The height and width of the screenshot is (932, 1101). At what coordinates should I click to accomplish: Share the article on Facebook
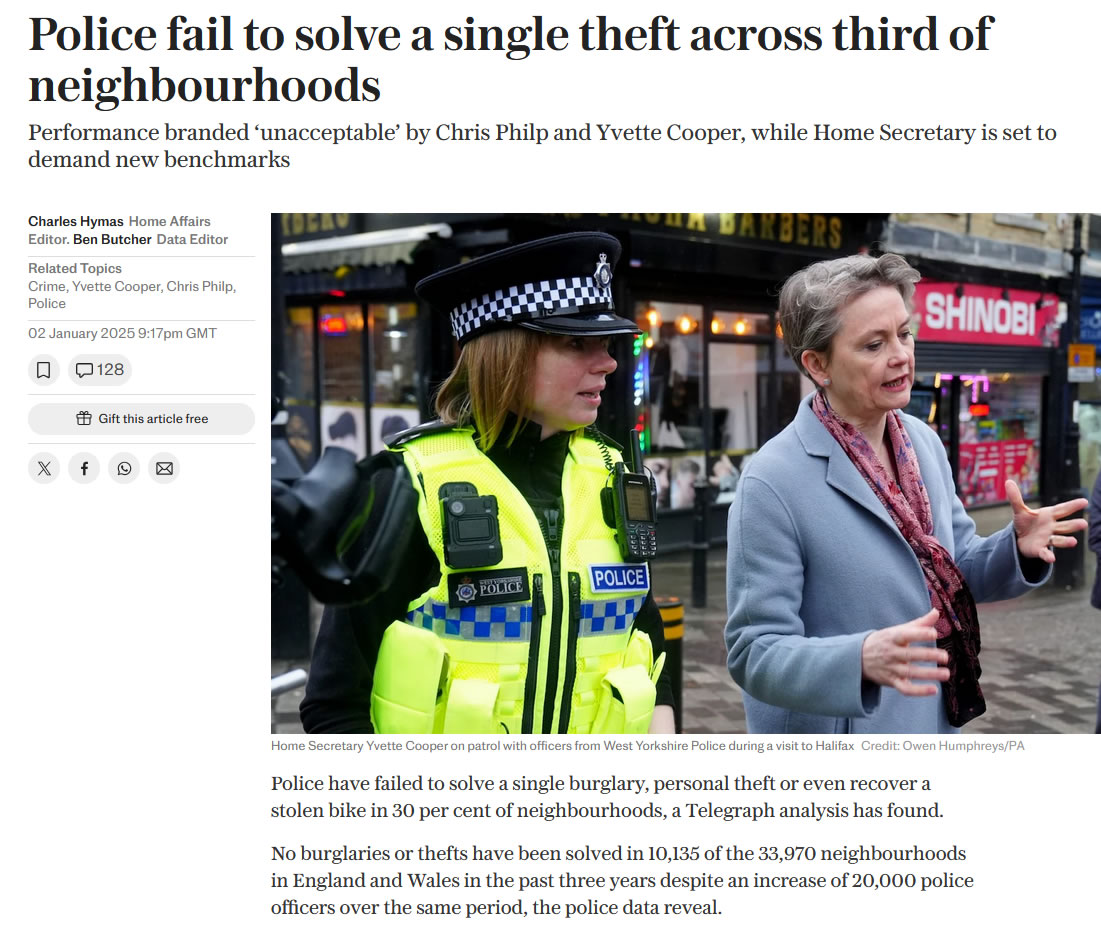[84, 468]
